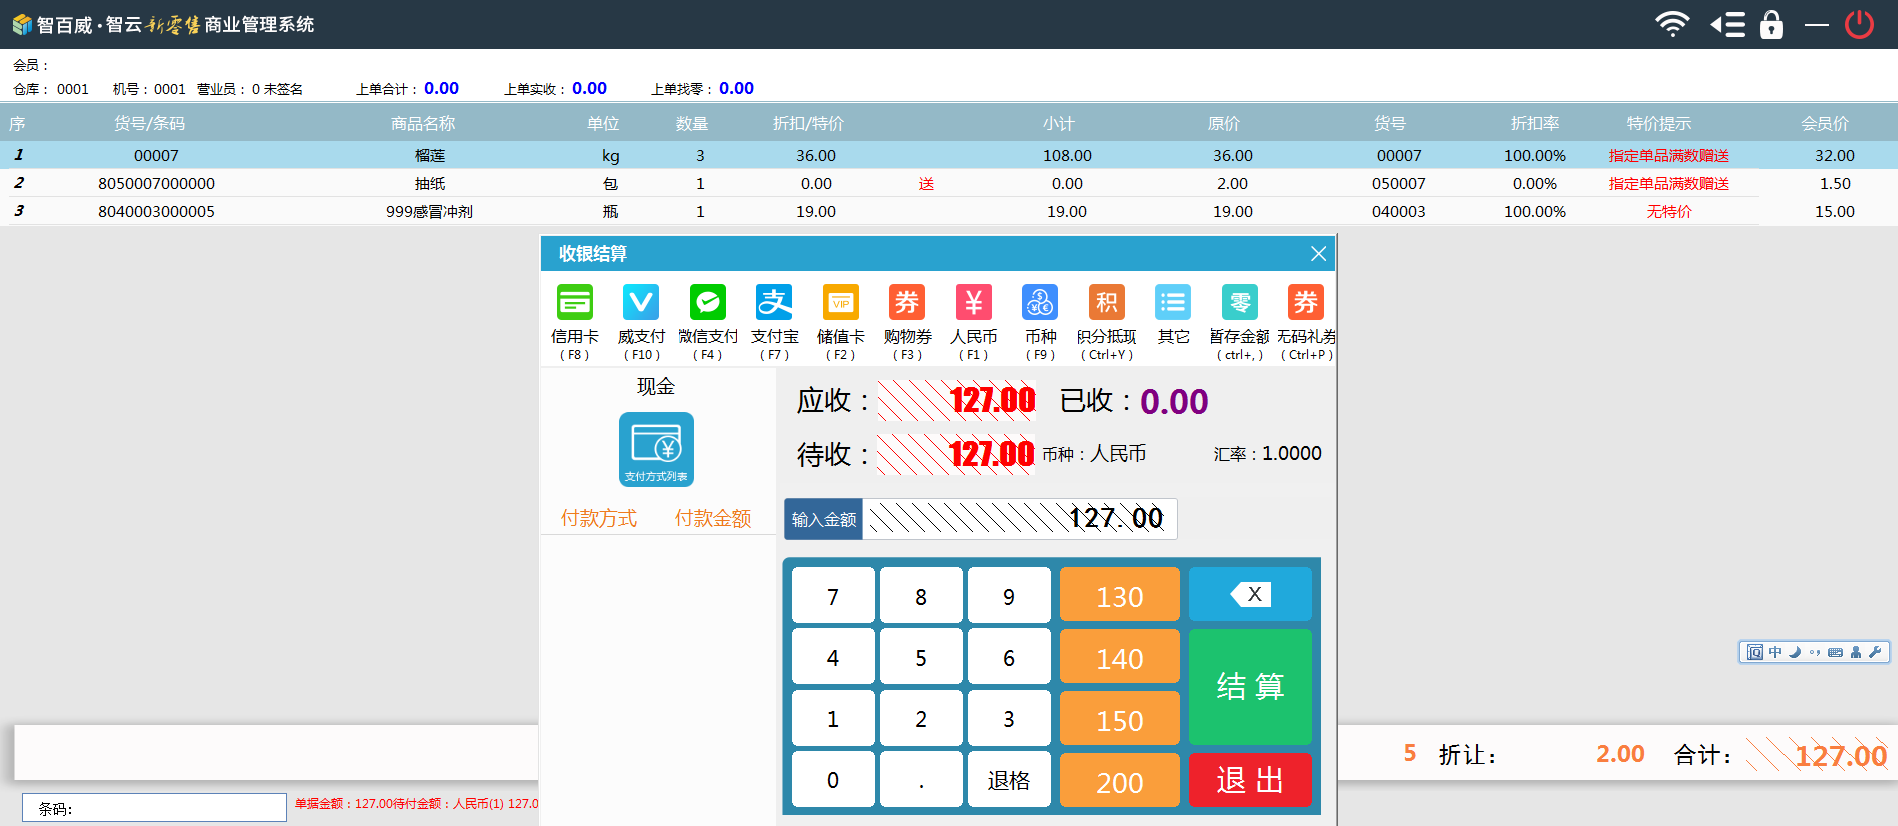Click the 威支付 payment icon

tap(641, 303)
